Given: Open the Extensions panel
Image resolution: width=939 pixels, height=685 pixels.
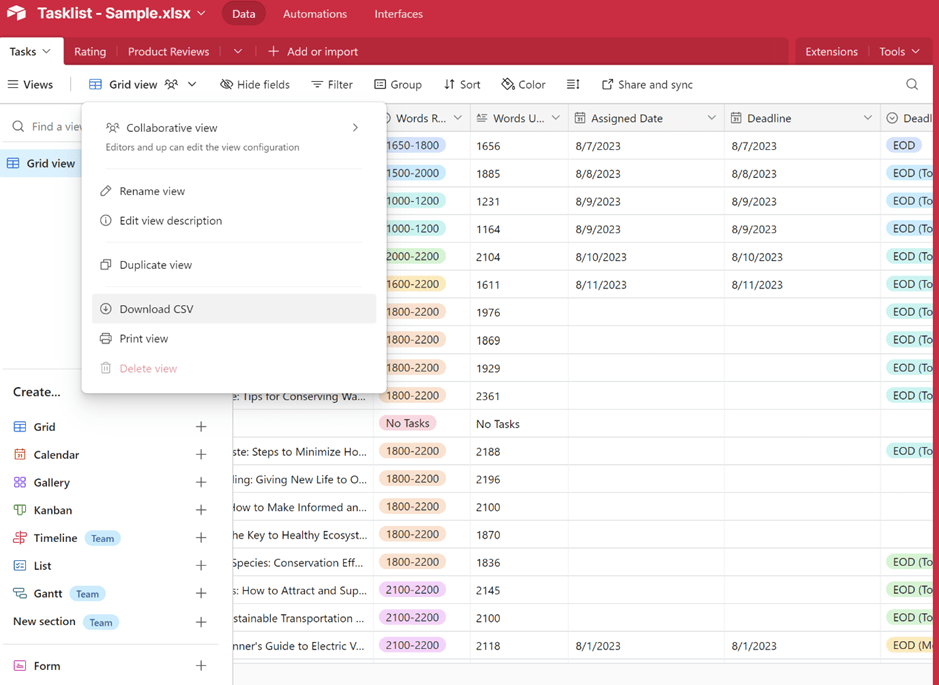Looking at the screenshot, I should click(x=830, y=51).
